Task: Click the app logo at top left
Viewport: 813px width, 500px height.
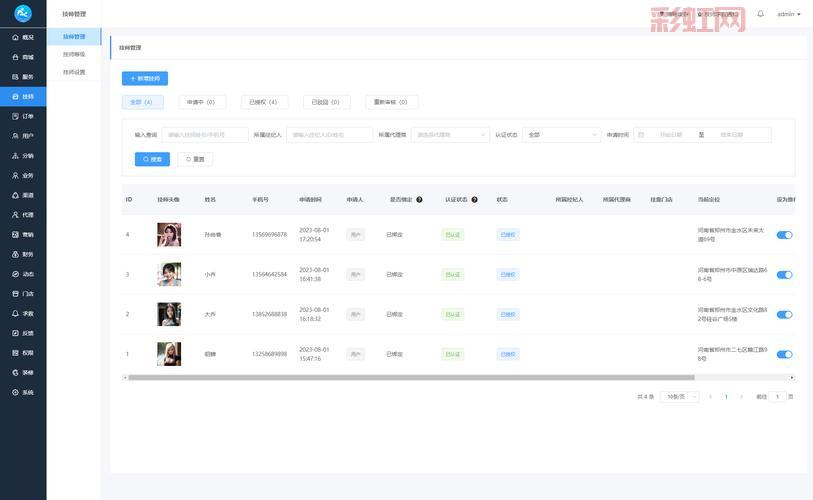Action: click(x=23, y=13)
